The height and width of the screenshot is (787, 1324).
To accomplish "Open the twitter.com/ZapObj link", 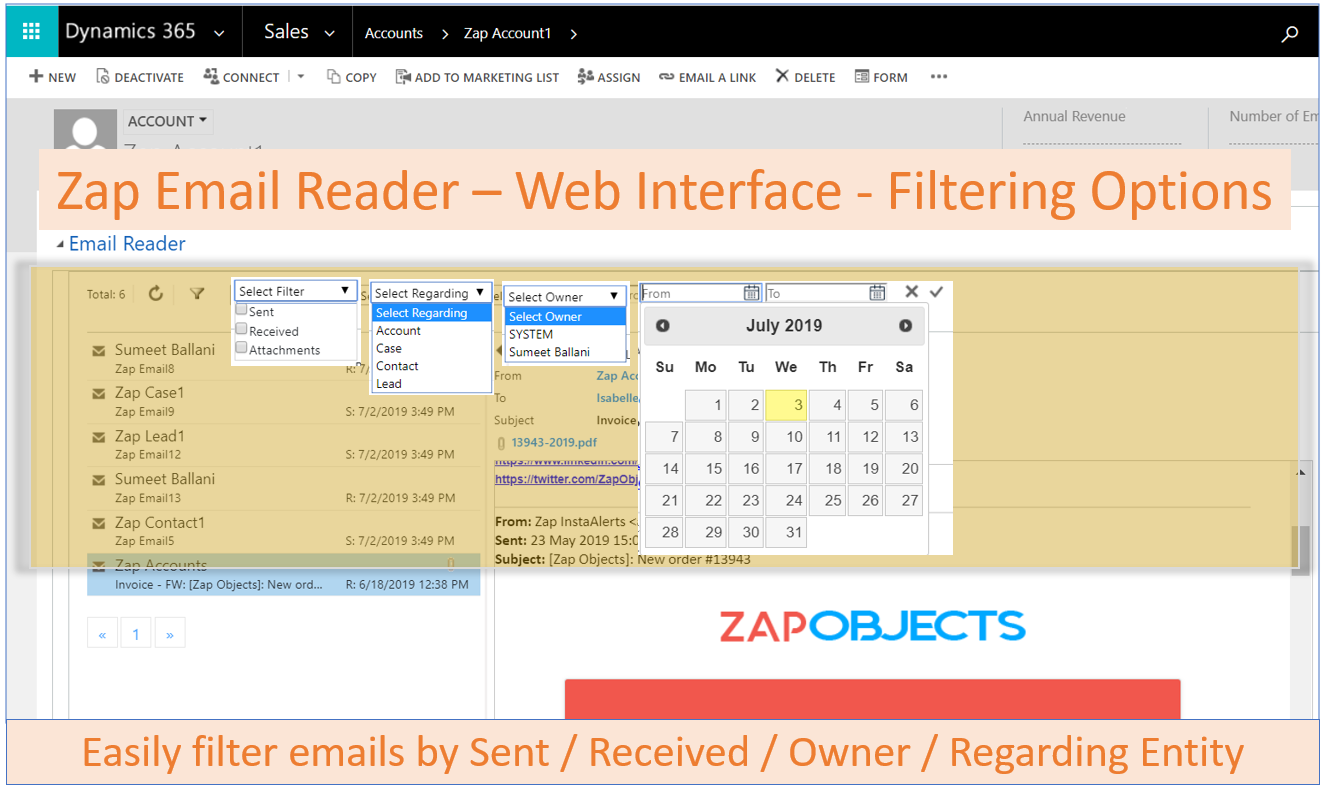I will tap(567, 479).
